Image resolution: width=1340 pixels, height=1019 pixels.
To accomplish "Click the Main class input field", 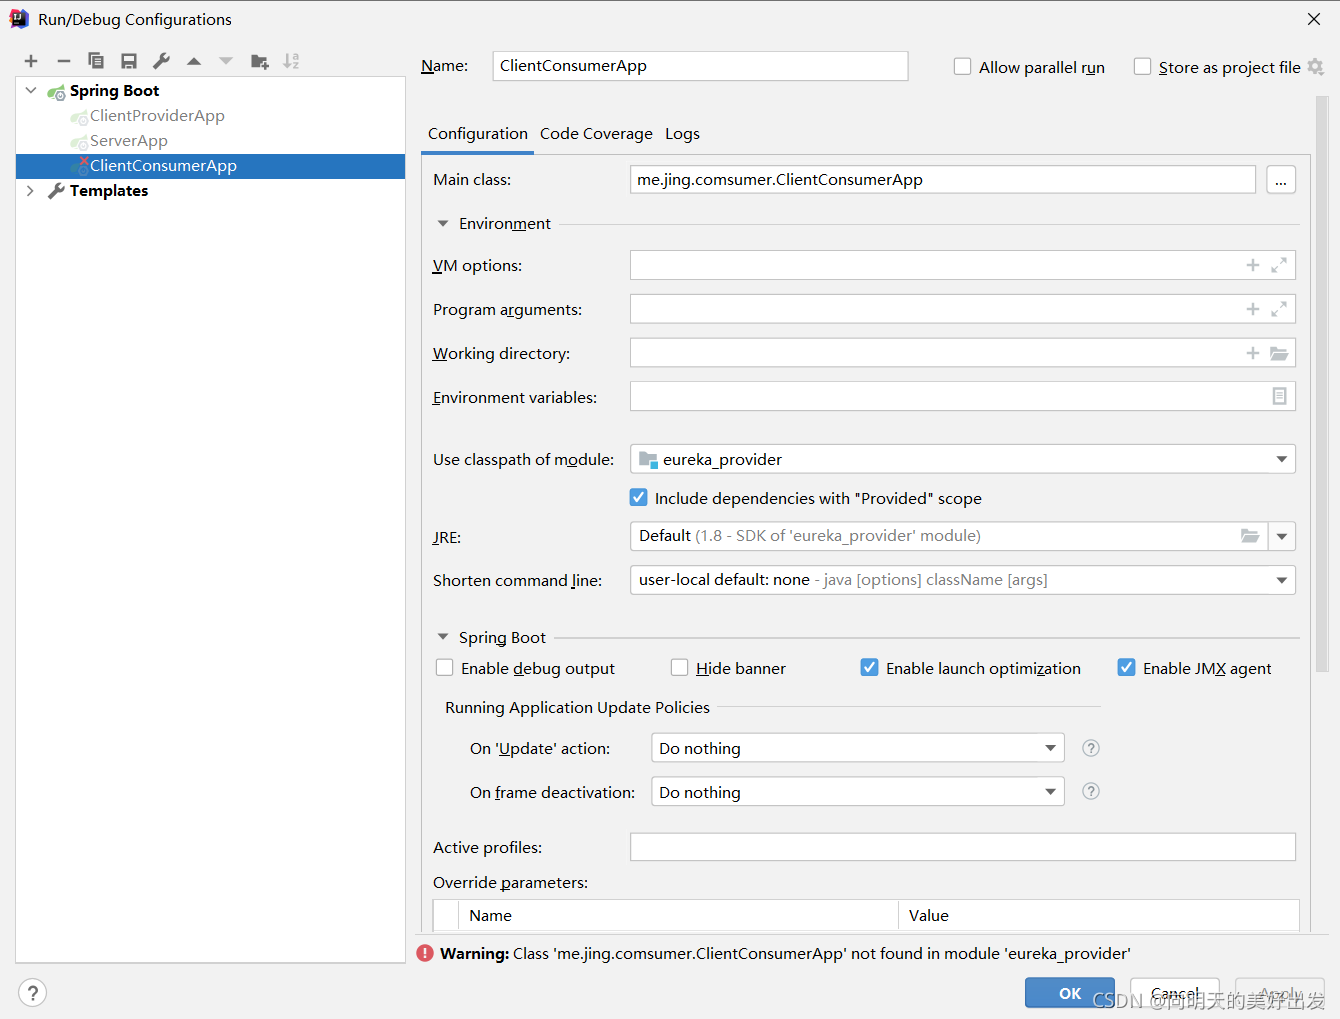I will (x=943, y=180).
